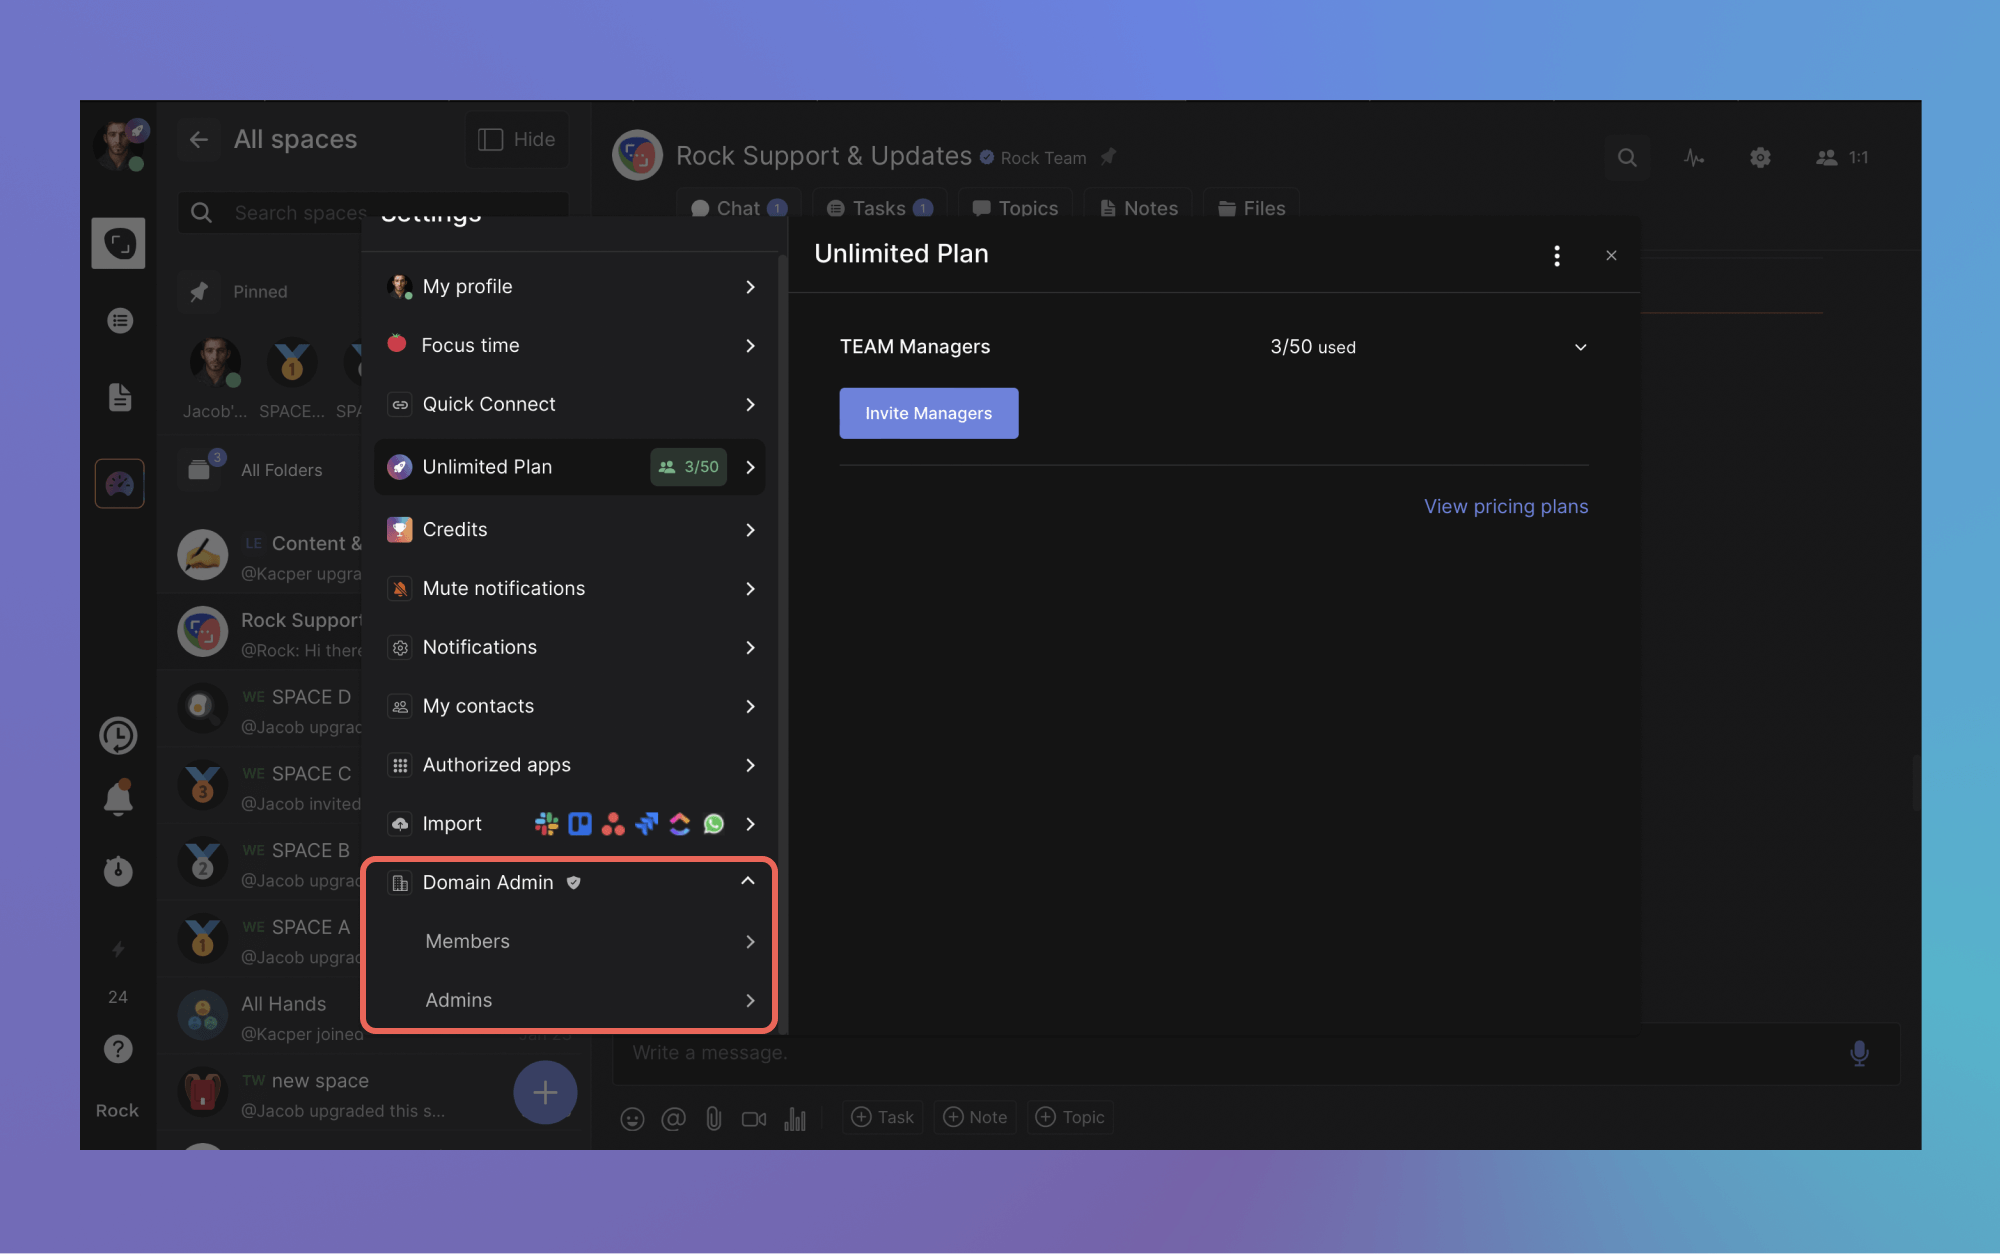2000x1254 pixels.
Task: Click the microphone voice message icon
Action: click(x=1859, y=1053)
